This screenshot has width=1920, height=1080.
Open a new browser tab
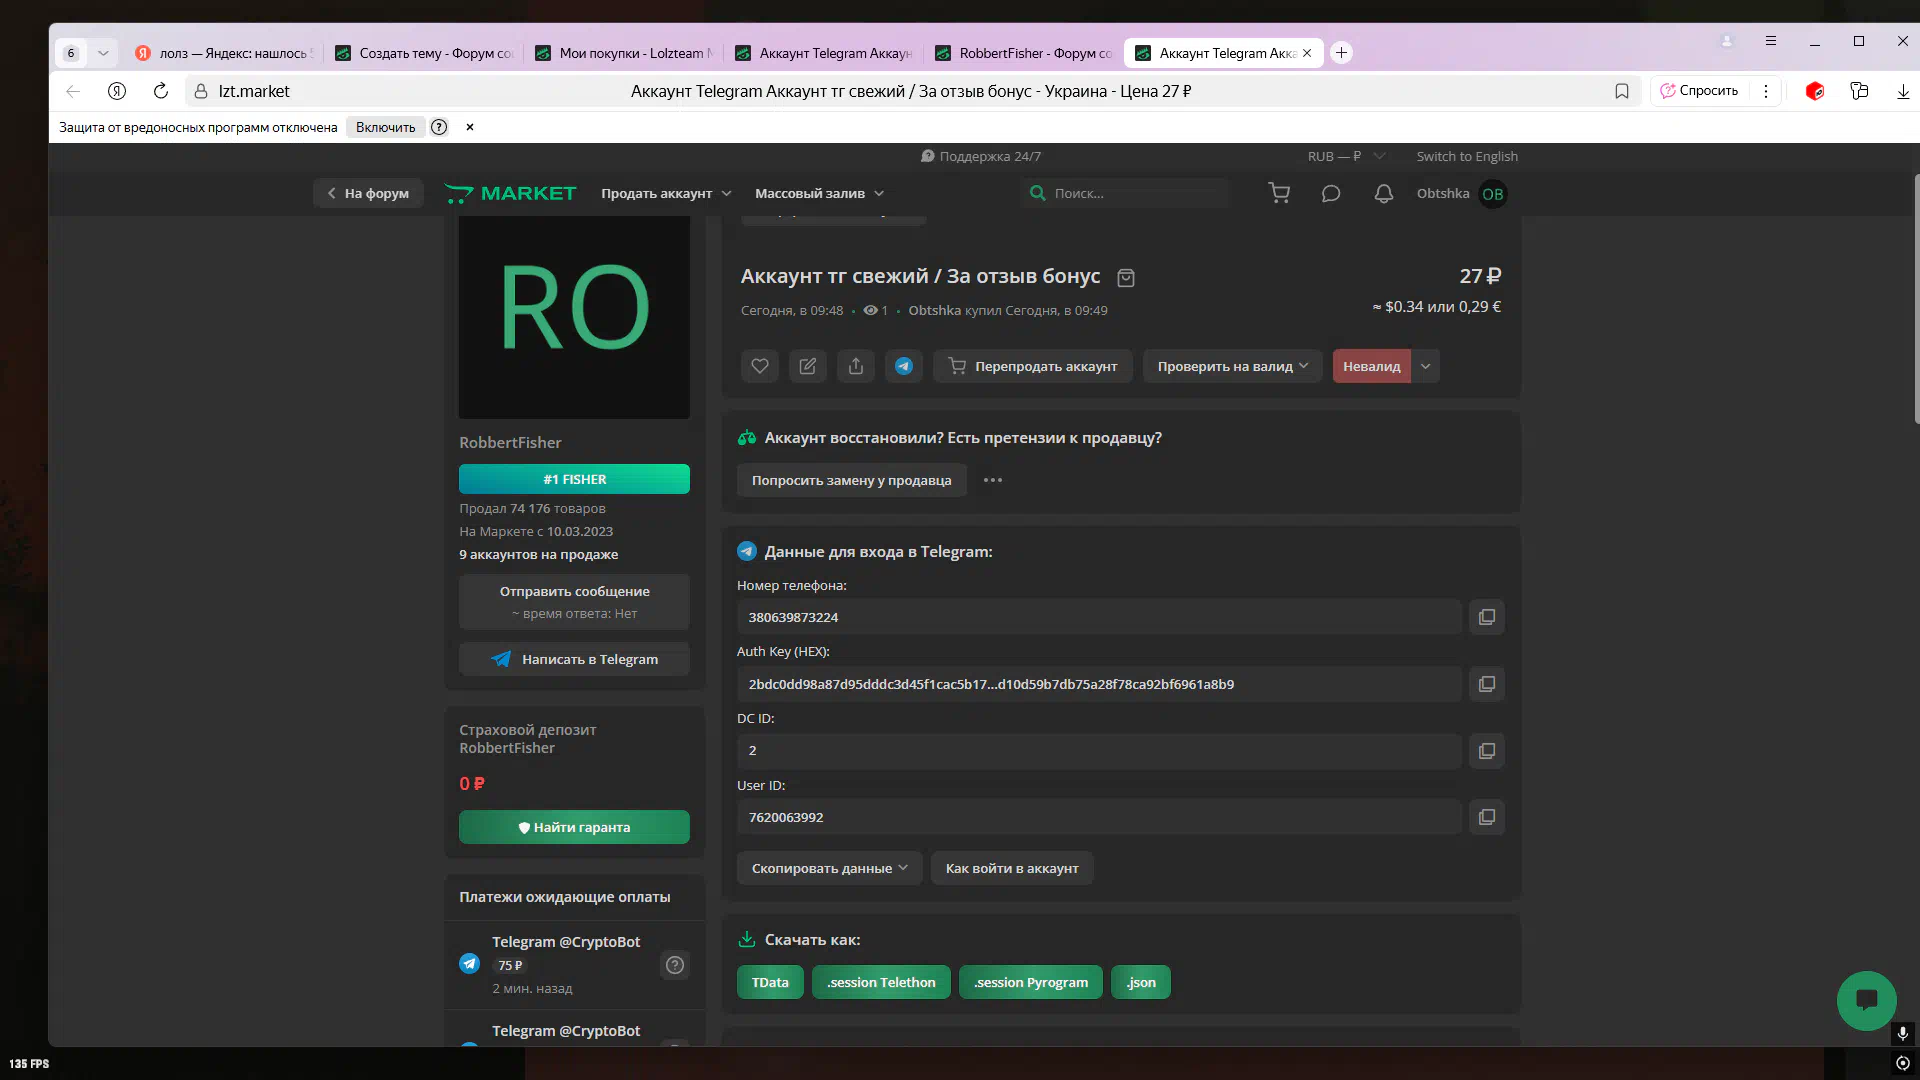coord(1342,53)
